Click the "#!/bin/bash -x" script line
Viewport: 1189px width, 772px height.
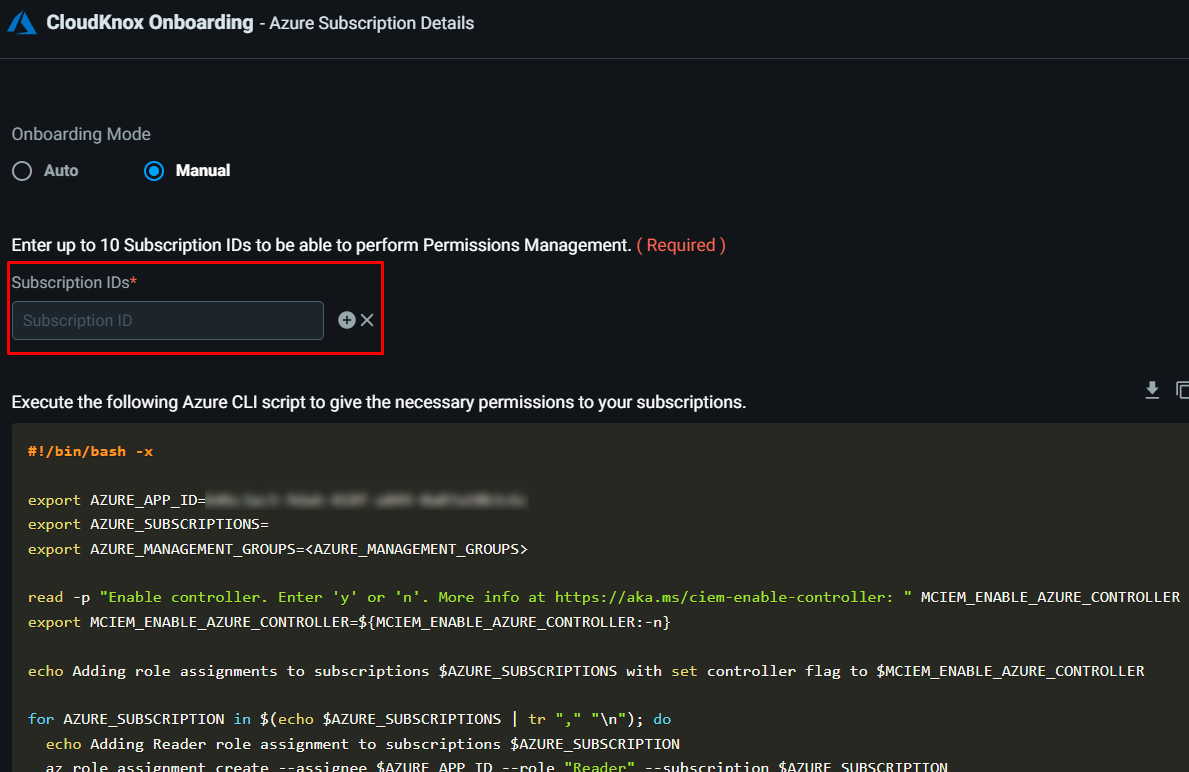pos(90,451)
